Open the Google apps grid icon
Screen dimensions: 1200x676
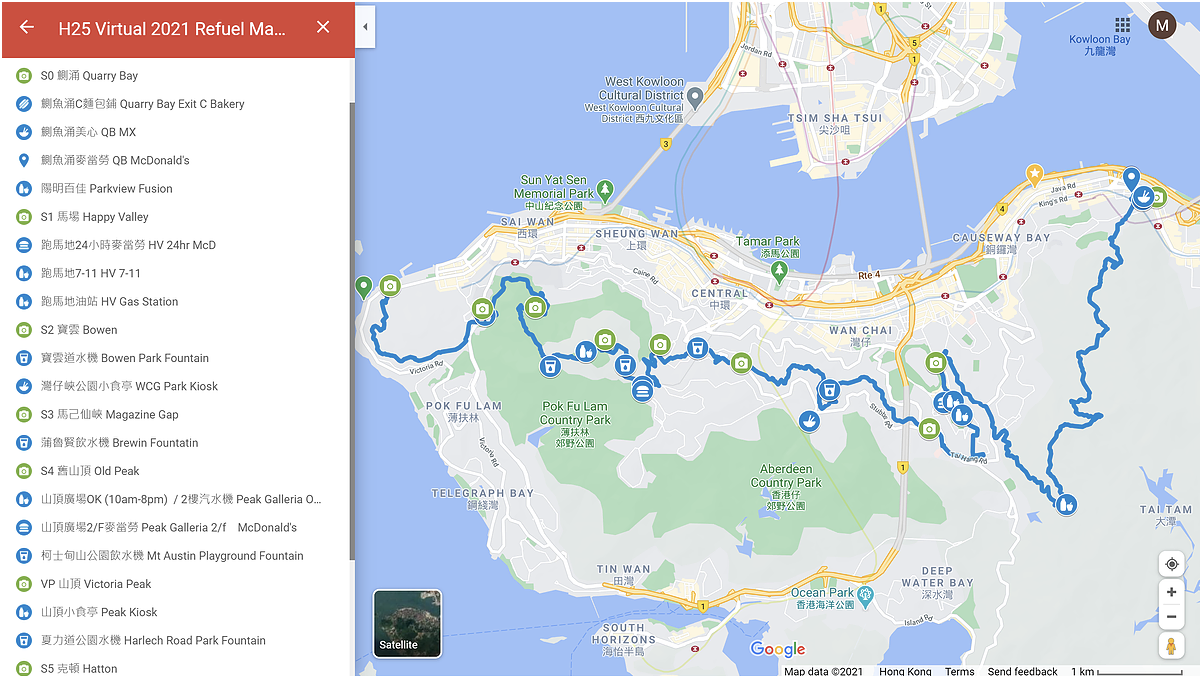[1123, 25]
